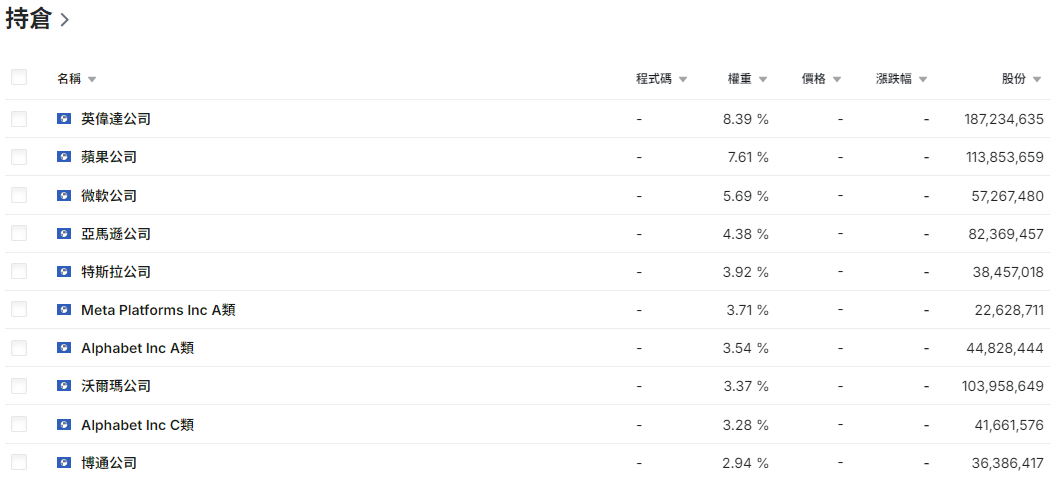
Task: Click the icon beside Meta Platforms Inc A類
Action: (64, 310)
